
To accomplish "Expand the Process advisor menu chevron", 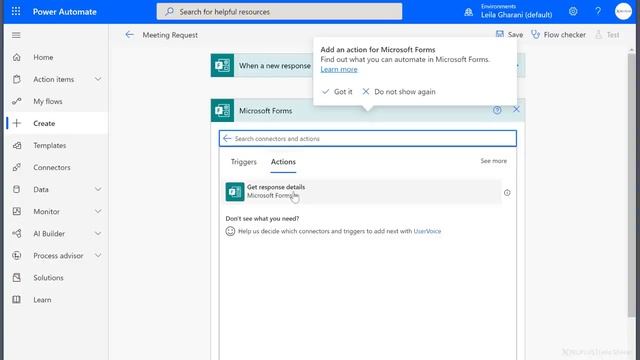I will 98,256.
